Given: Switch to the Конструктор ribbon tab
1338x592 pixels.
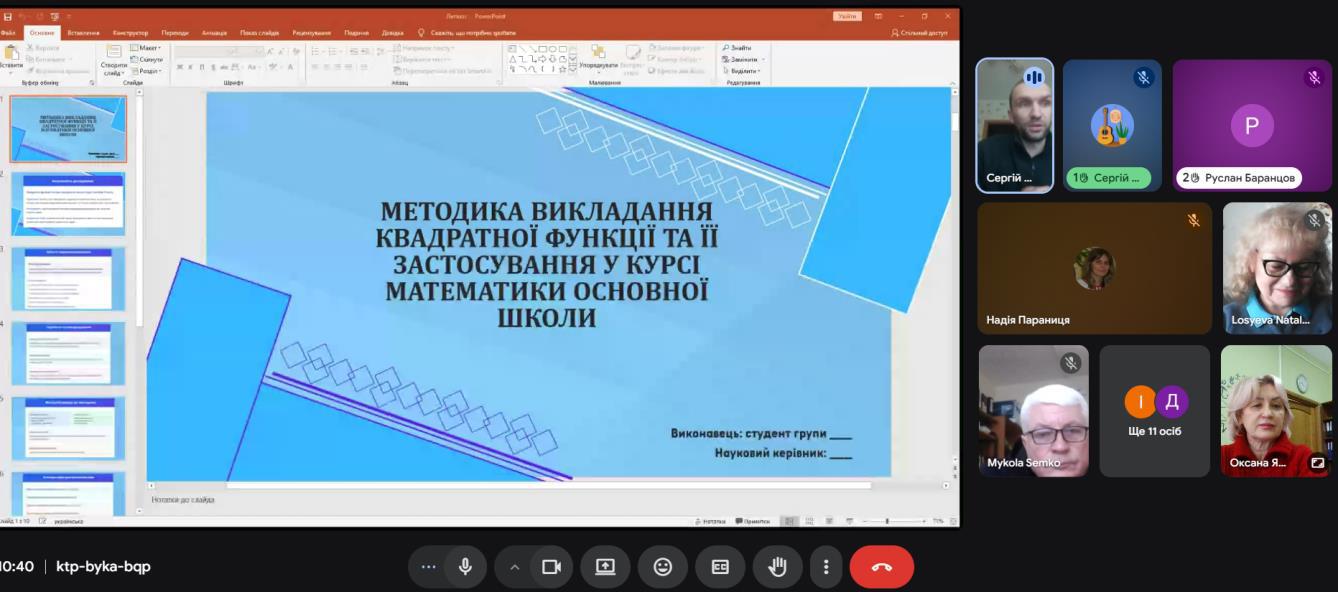Looking at the screenshot, I should tap(130, 32).
